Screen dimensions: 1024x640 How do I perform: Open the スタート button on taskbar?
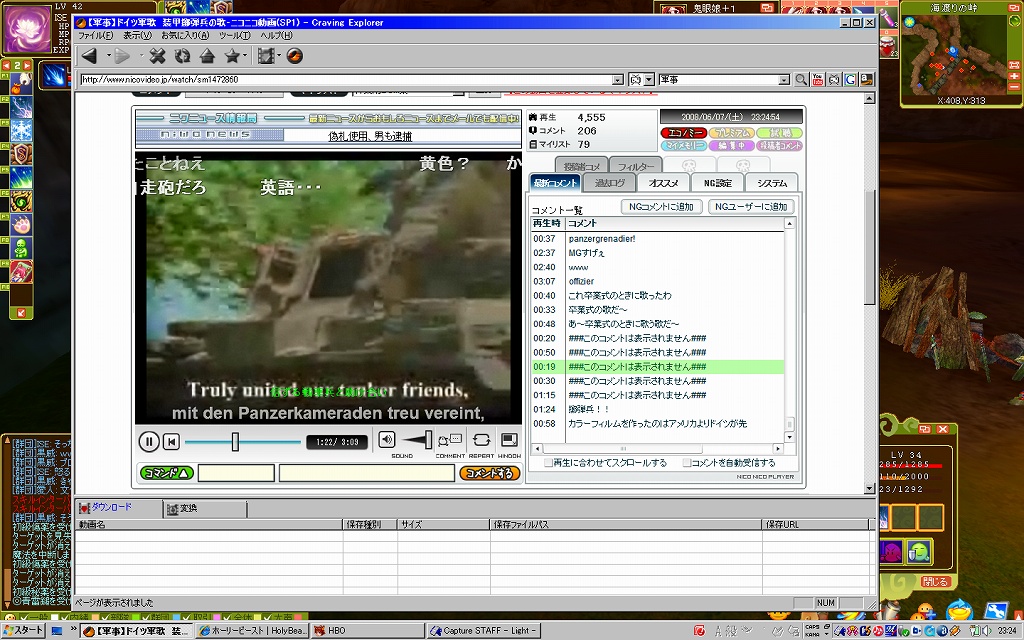pos(24,631)
